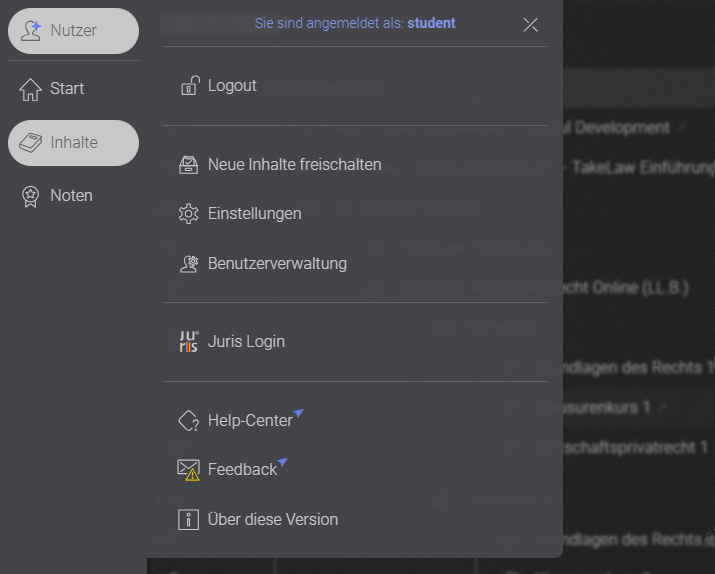This screenshot has width=715, height=574.
Task: Click the Benutzerverwaltung user-gear icon
Action: 189,264
